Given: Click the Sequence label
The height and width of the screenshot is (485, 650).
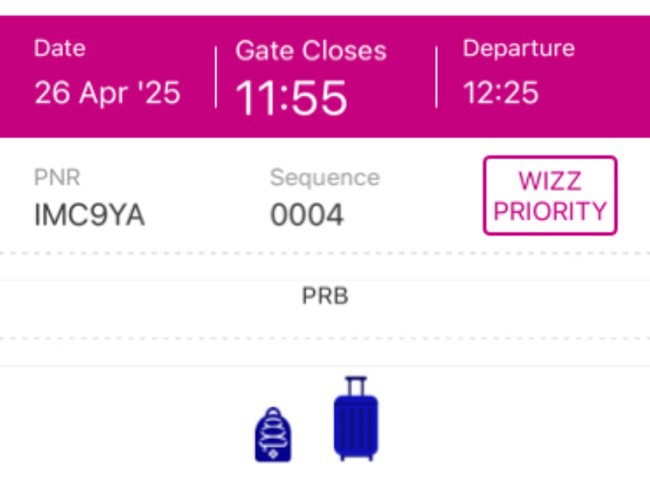Looking at the screenshot, I should coord(324,178).
